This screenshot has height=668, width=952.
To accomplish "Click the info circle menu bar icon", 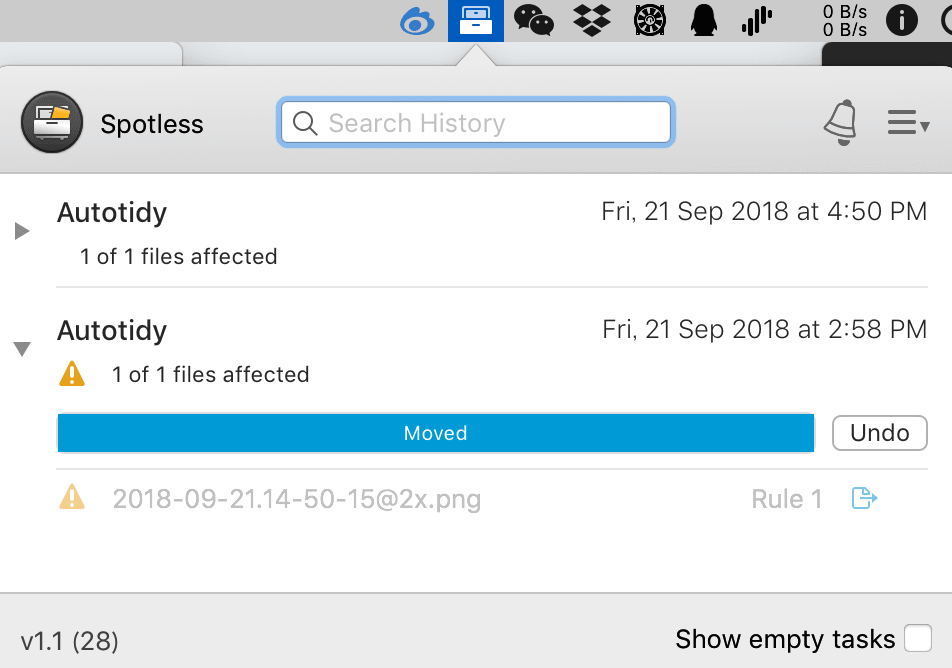I will [x=902, y=21].
